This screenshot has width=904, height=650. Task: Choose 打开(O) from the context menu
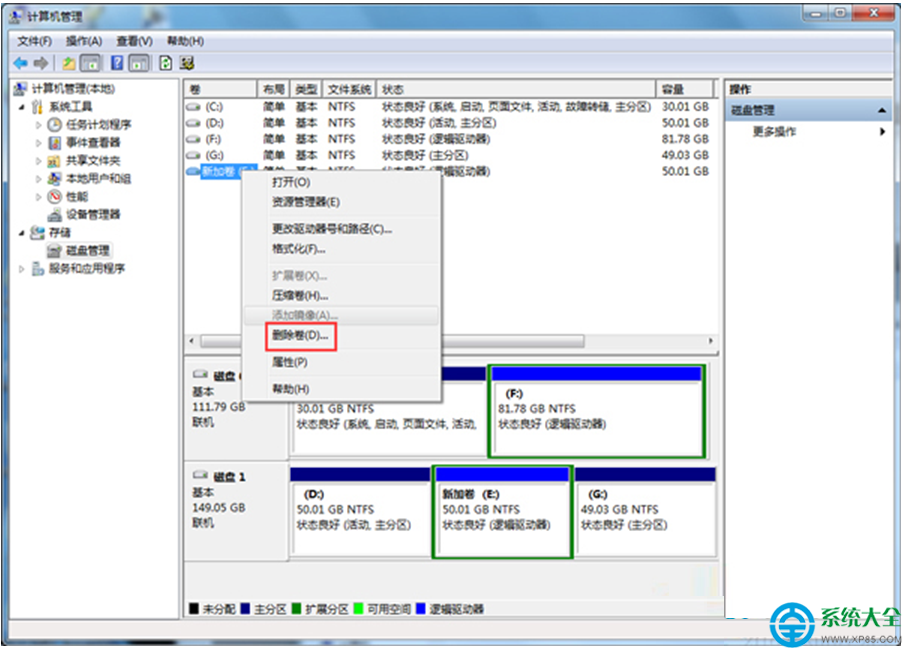(341, 182)
